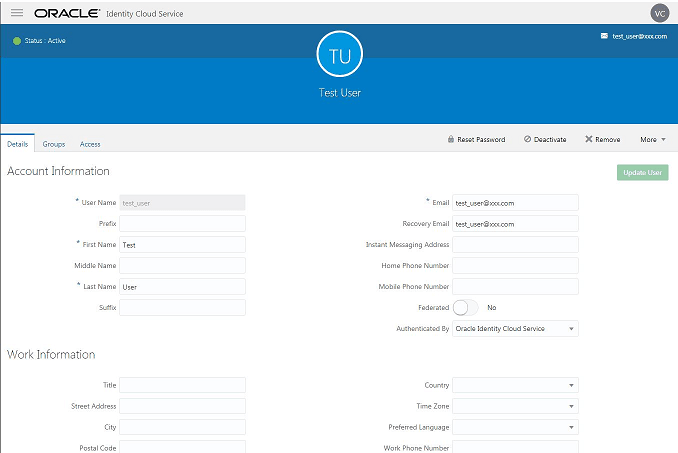Screen dimensions: 678x453
Task: Click the Mobile Phone Number field
Action: 515,287
